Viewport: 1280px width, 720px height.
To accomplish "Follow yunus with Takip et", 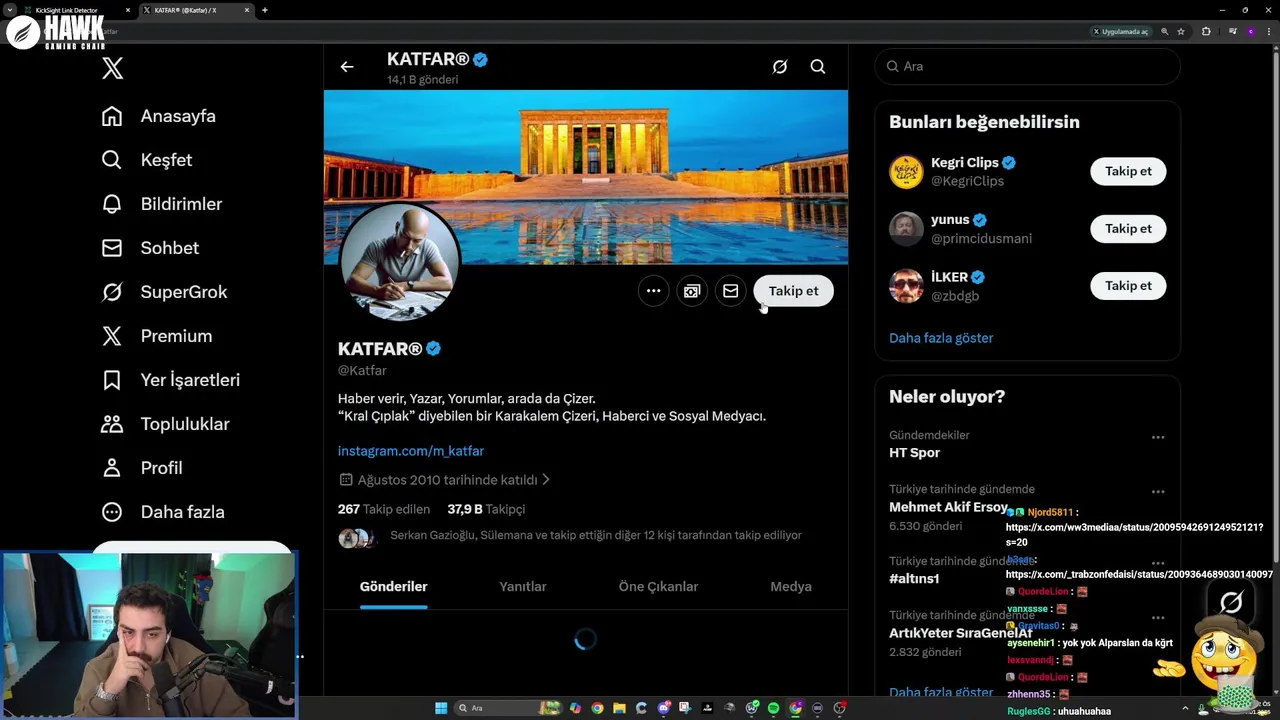I will click(1128, 229).
